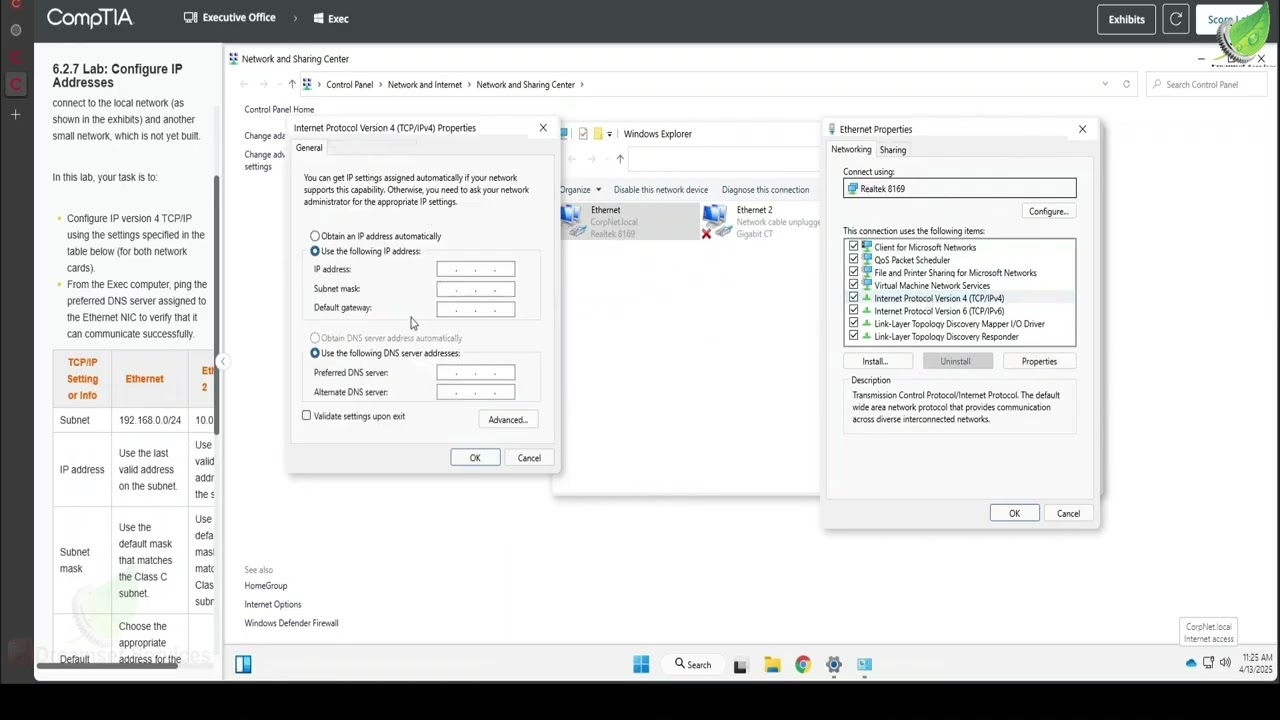Open Task View icon on taskbar
Screen dimensions: 1280x720
740,665
